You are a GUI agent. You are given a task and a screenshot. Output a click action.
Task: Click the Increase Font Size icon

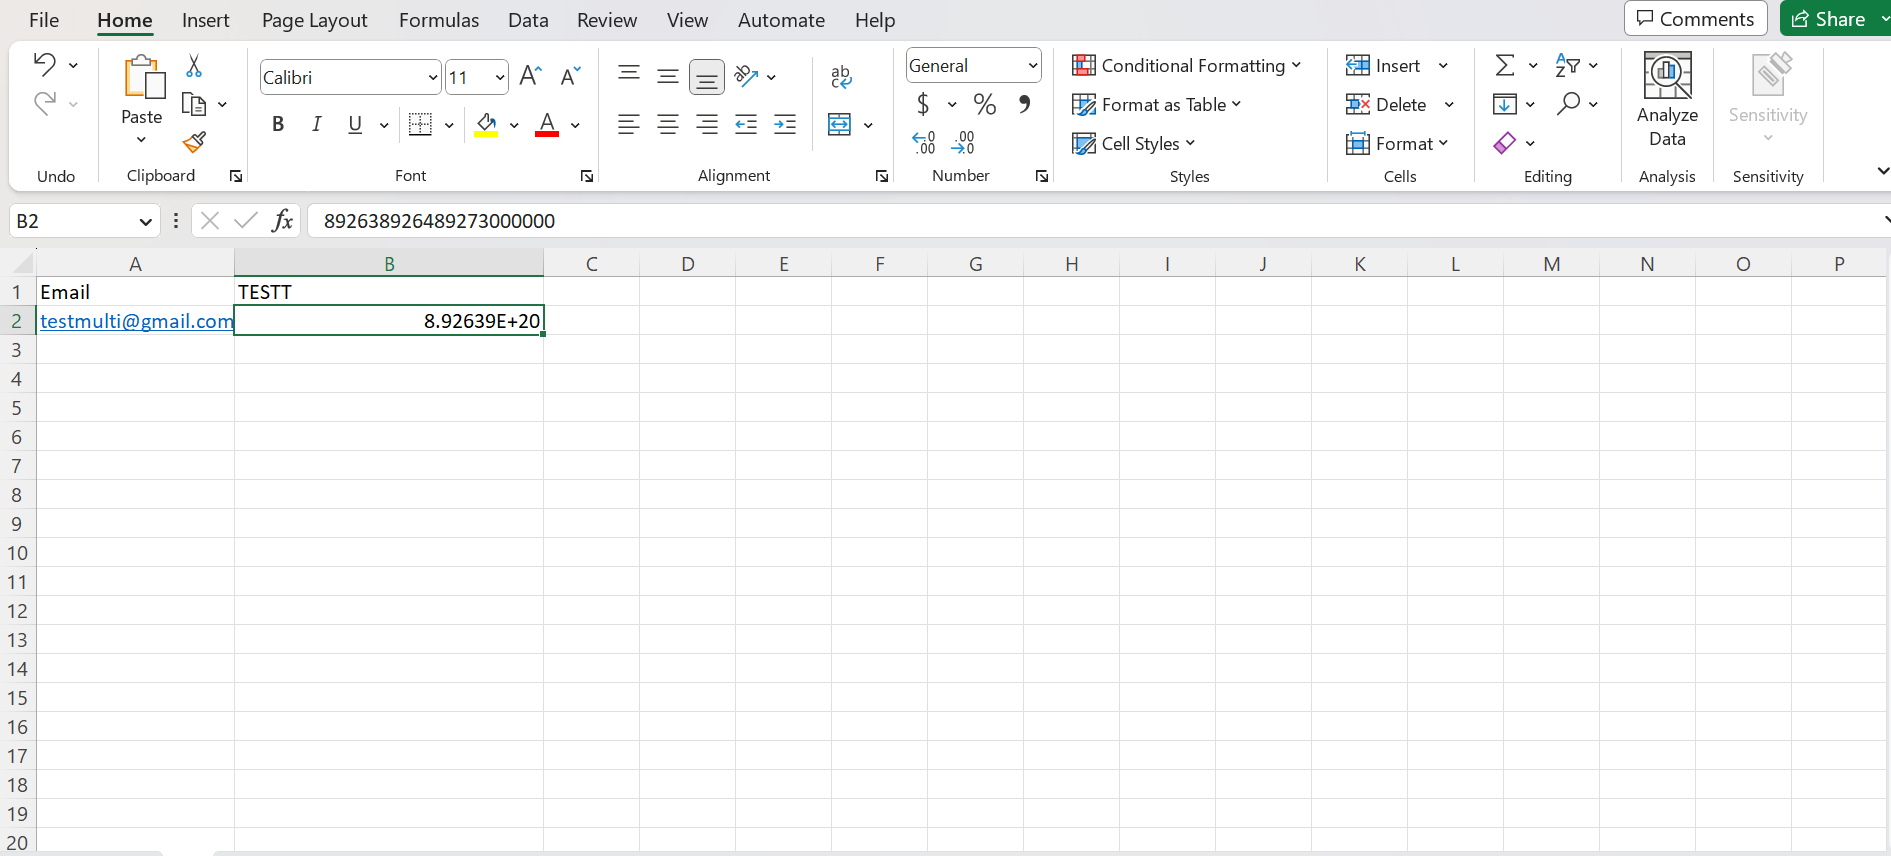coord(531,77)
